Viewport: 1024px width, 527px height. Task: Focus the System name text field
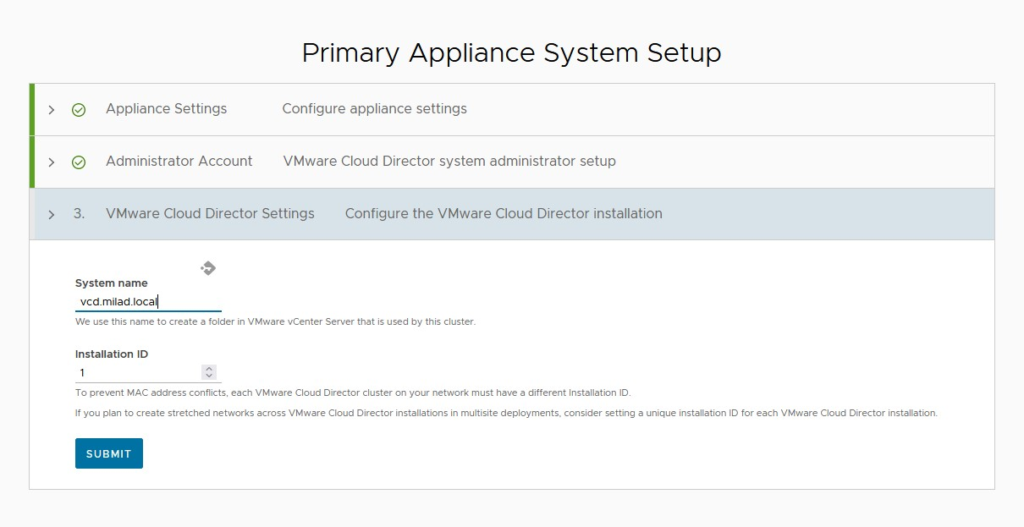pyautogui.click(x=148, y=302)
